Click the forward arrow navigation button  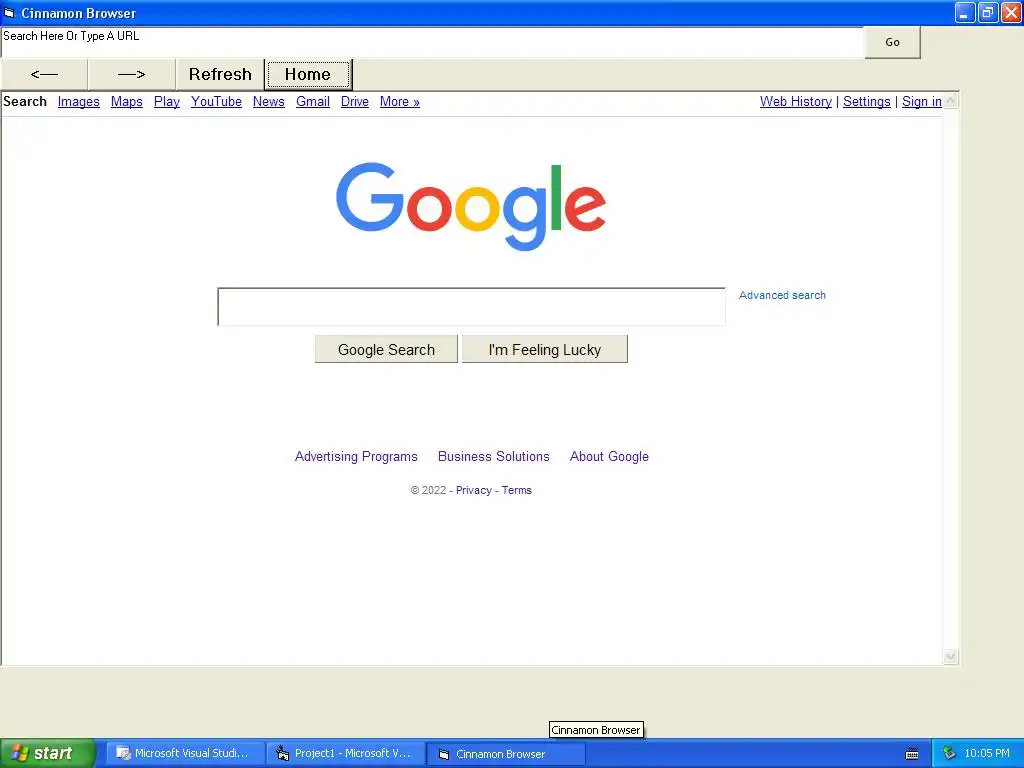click(131, 74)
